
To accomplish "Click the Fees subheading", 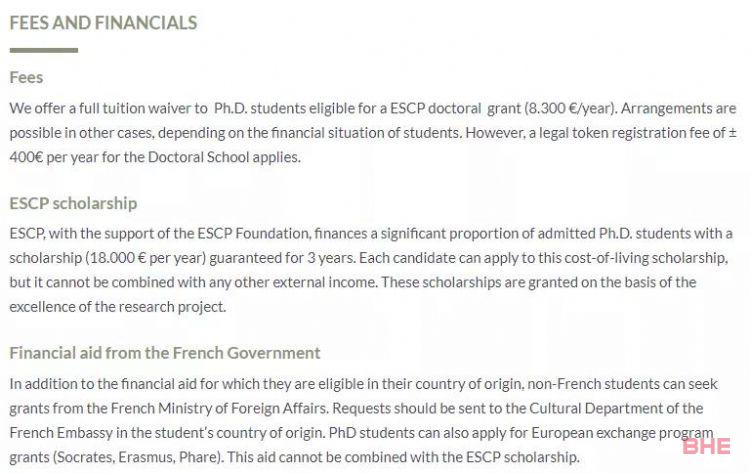I will (x=26, y=77).
